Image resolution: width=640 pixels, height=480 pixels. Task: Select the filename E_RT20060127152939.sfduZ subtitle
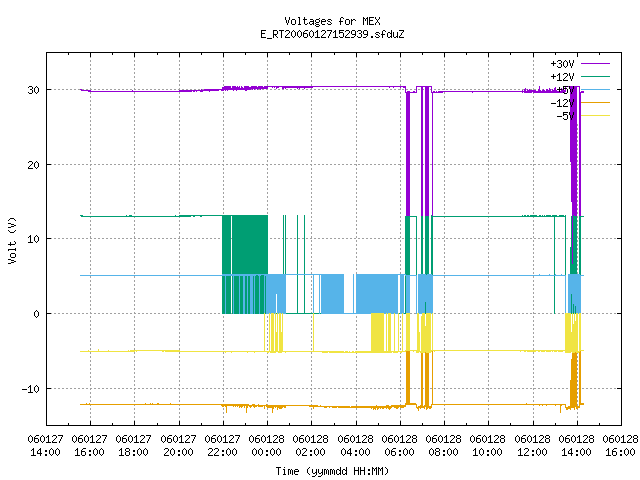click(x=332, y=34)
